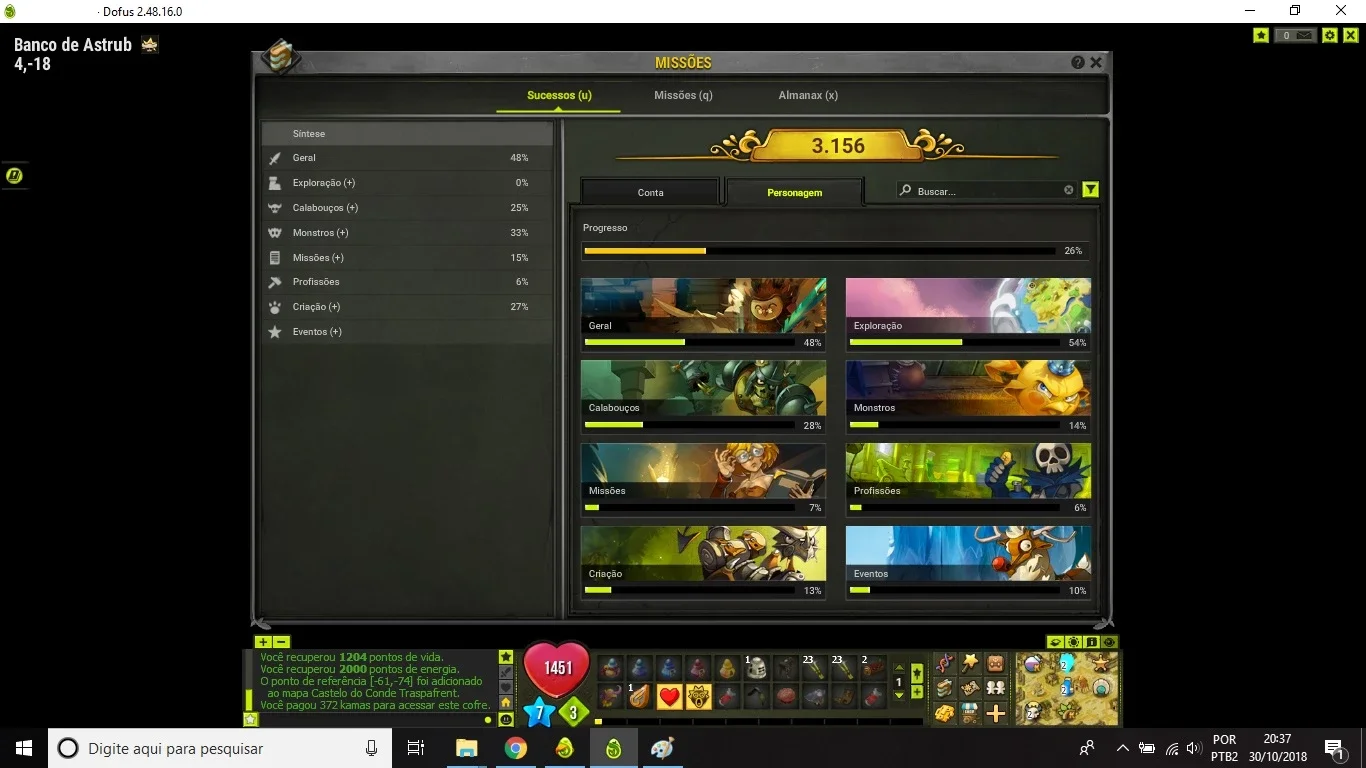Open the DNA characteristics icon in menu
The image size is (1366, 768).
944,663
